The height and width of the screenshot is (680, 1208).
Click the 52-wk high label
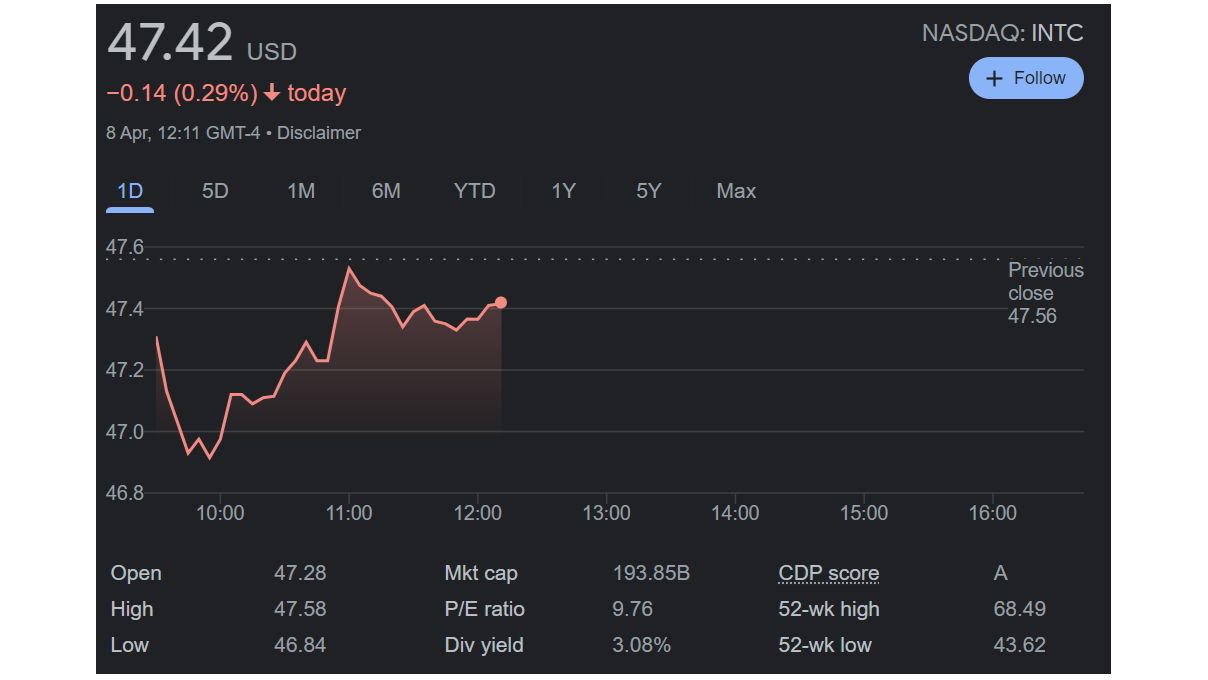click(x=829, y=609)
